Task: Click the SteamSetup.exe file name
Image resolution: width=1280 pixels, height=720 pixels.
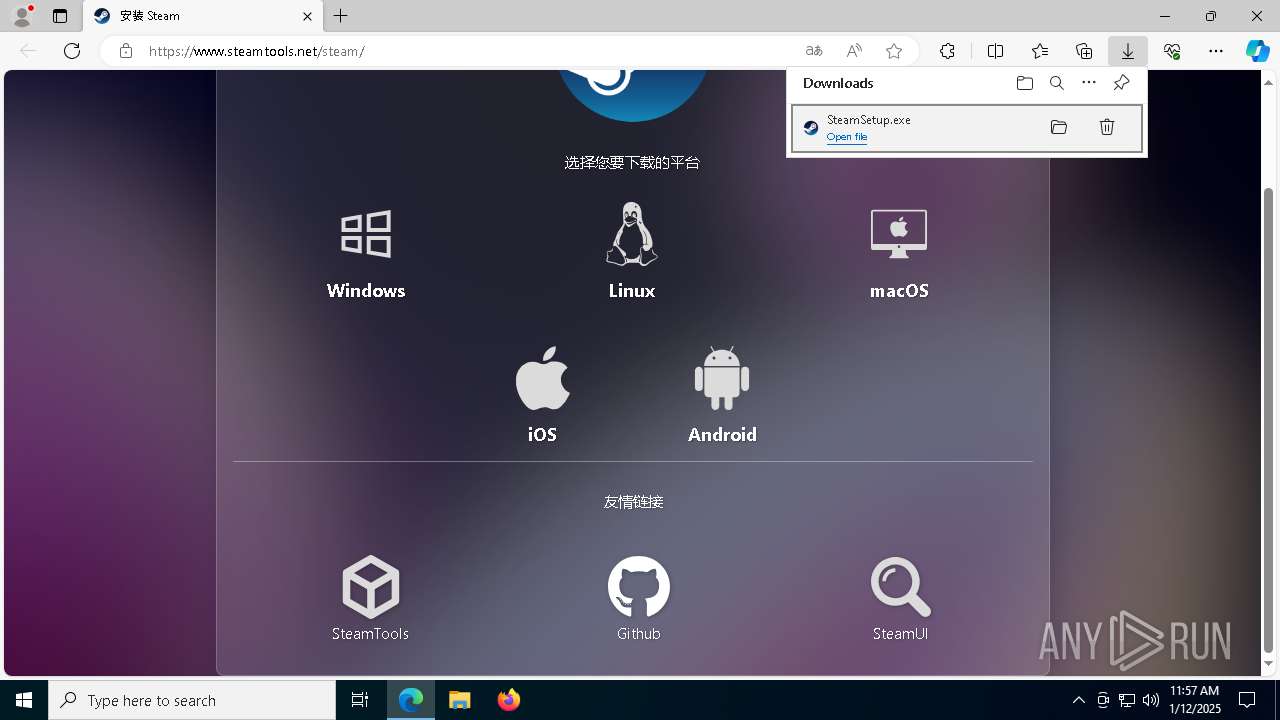Action: tap(869, 120)
